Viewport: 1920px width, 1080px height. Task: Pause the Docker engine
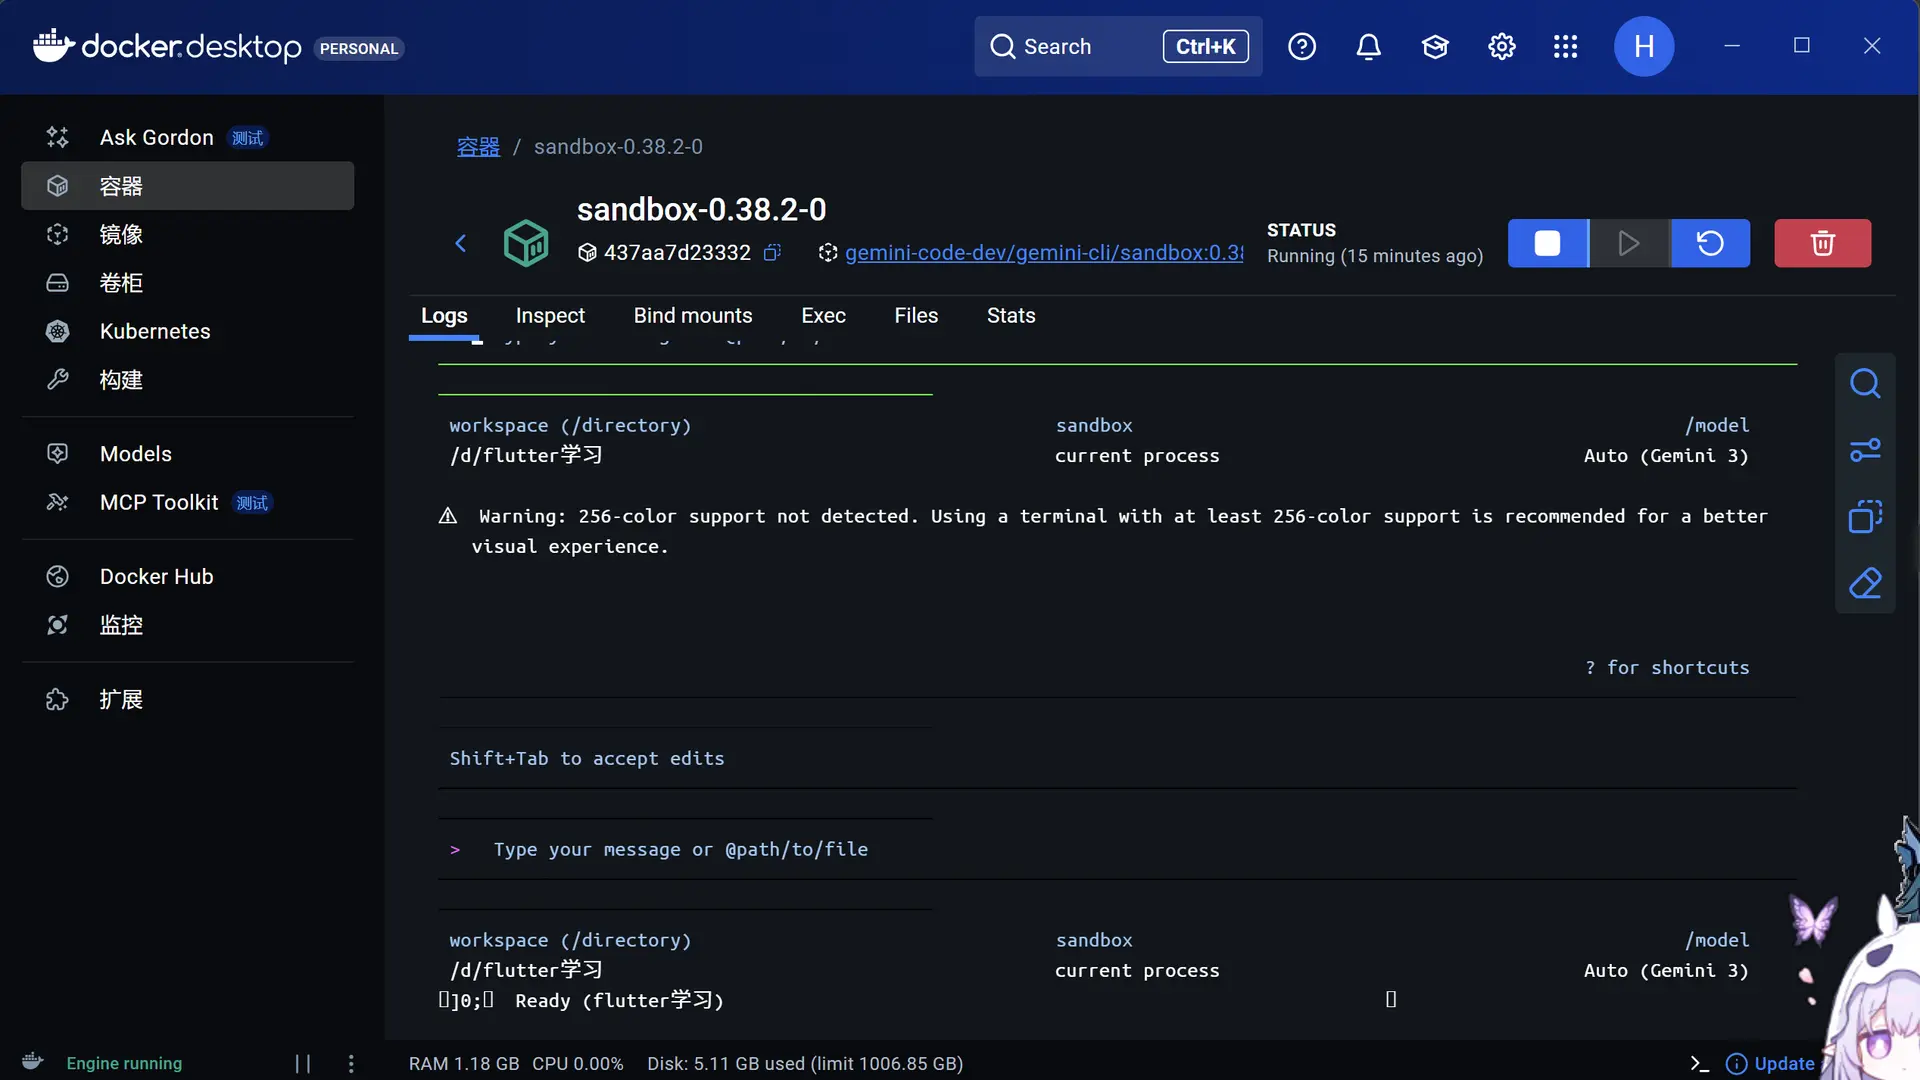pyautogui.click(x=303, y=1064)
